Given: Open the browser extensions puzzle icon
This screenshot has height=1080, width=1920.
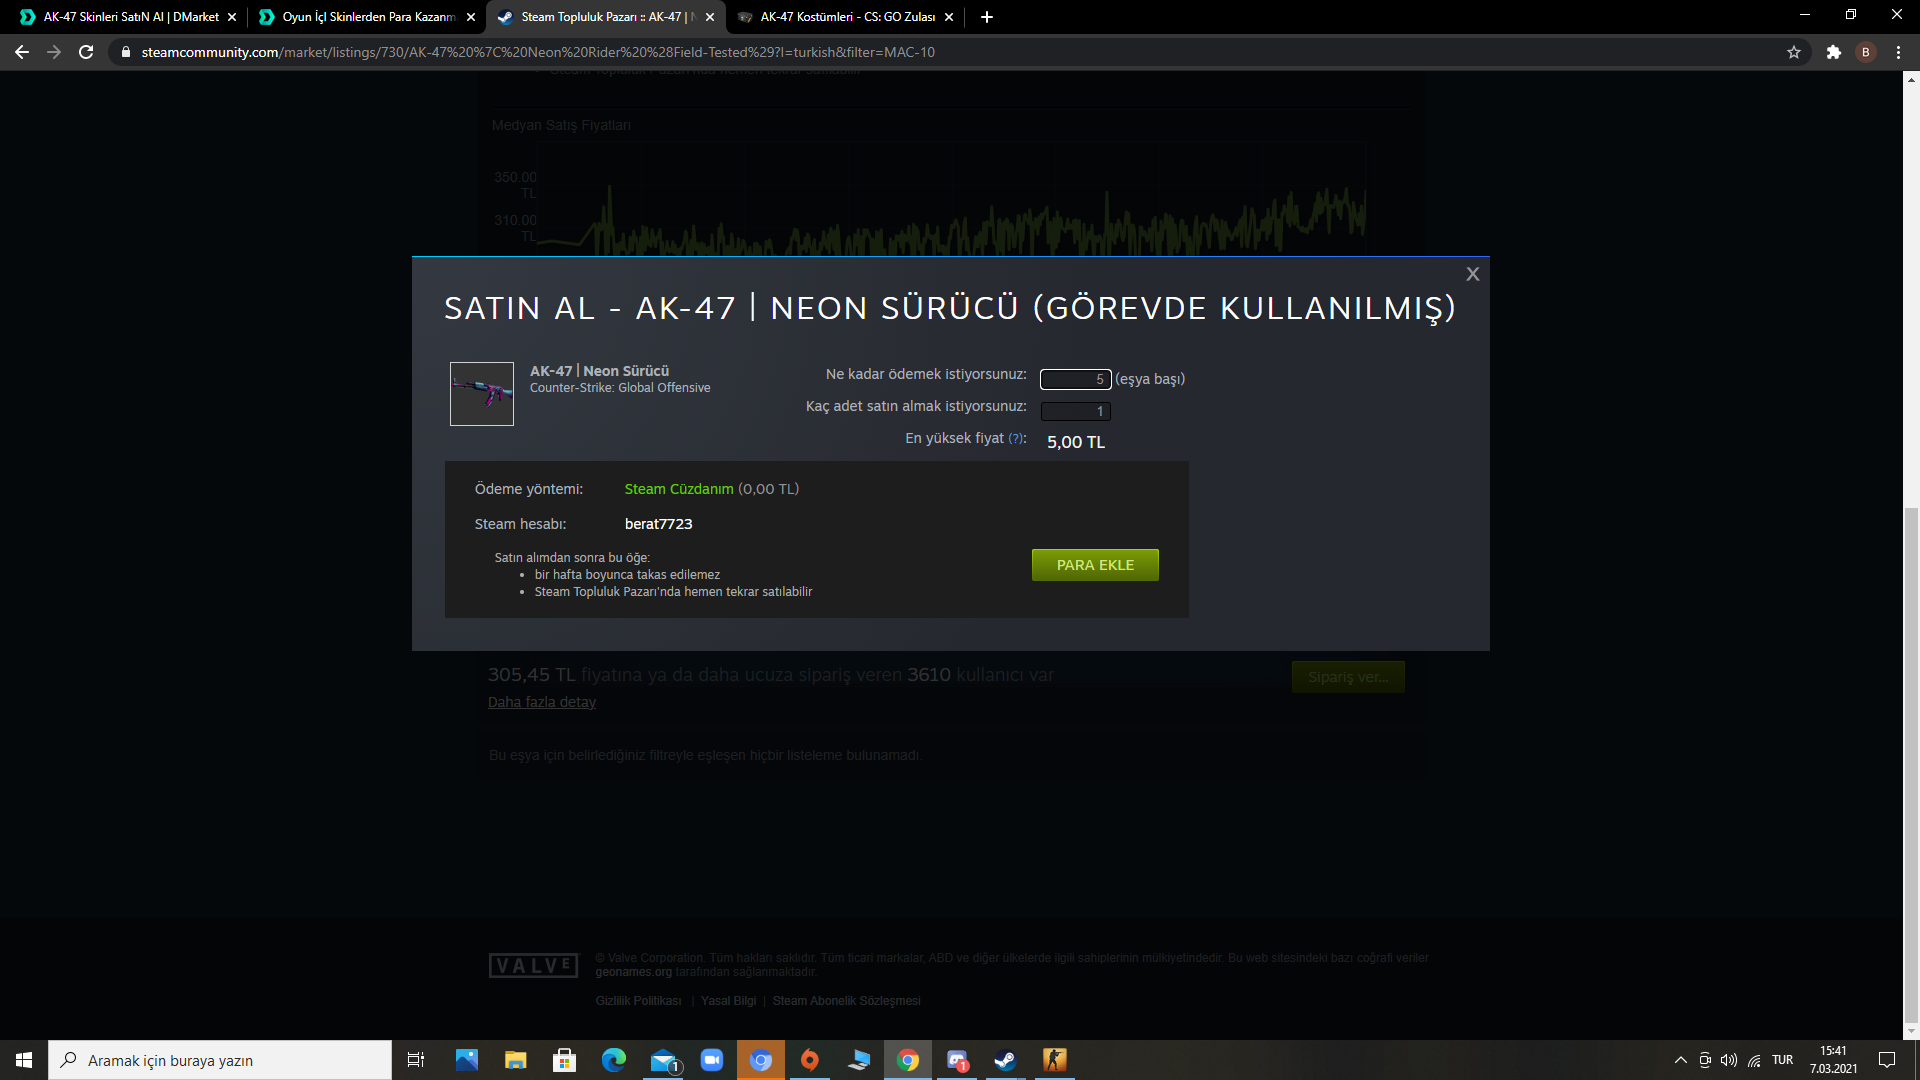Looking at the screenshot, I should tap(1833, 52).
